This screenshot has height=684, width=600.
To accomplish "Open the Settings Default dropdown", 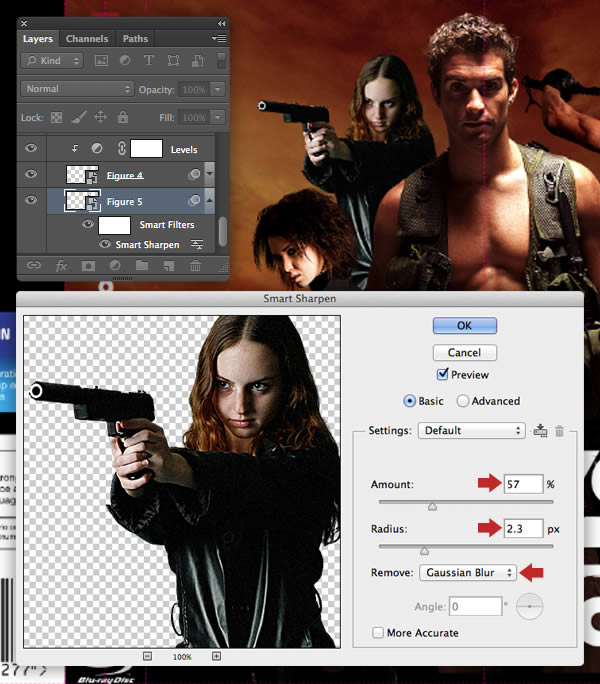I will point(472,431).
